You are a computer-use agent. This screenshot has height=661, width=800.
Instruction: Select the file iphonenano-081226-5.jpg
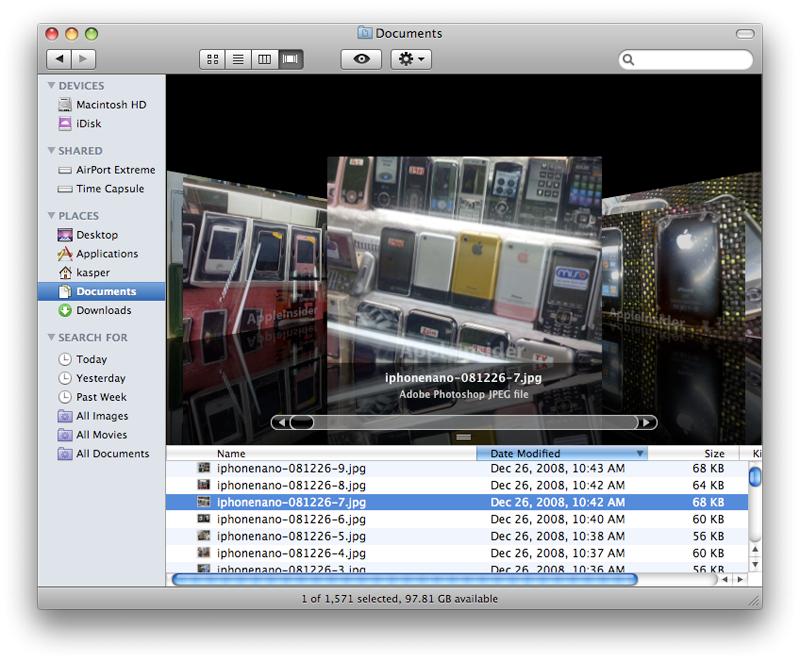(x=291, y=536)
